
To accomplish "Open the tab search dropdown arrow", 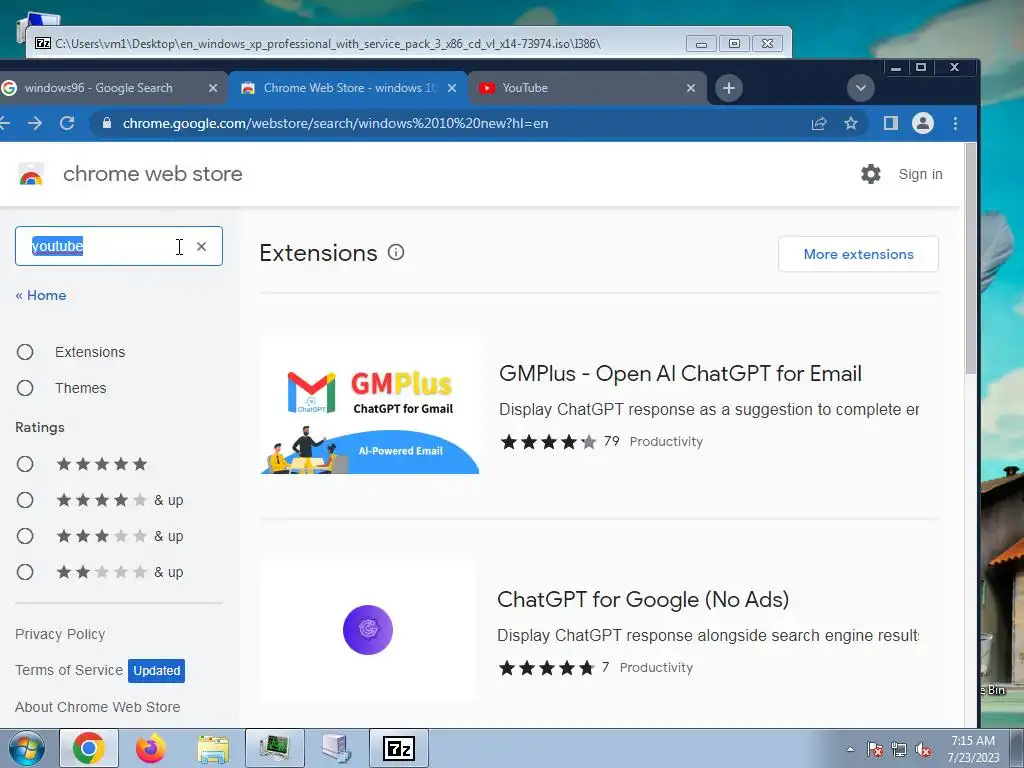I will pyautogui.click(x=861, y=88).
